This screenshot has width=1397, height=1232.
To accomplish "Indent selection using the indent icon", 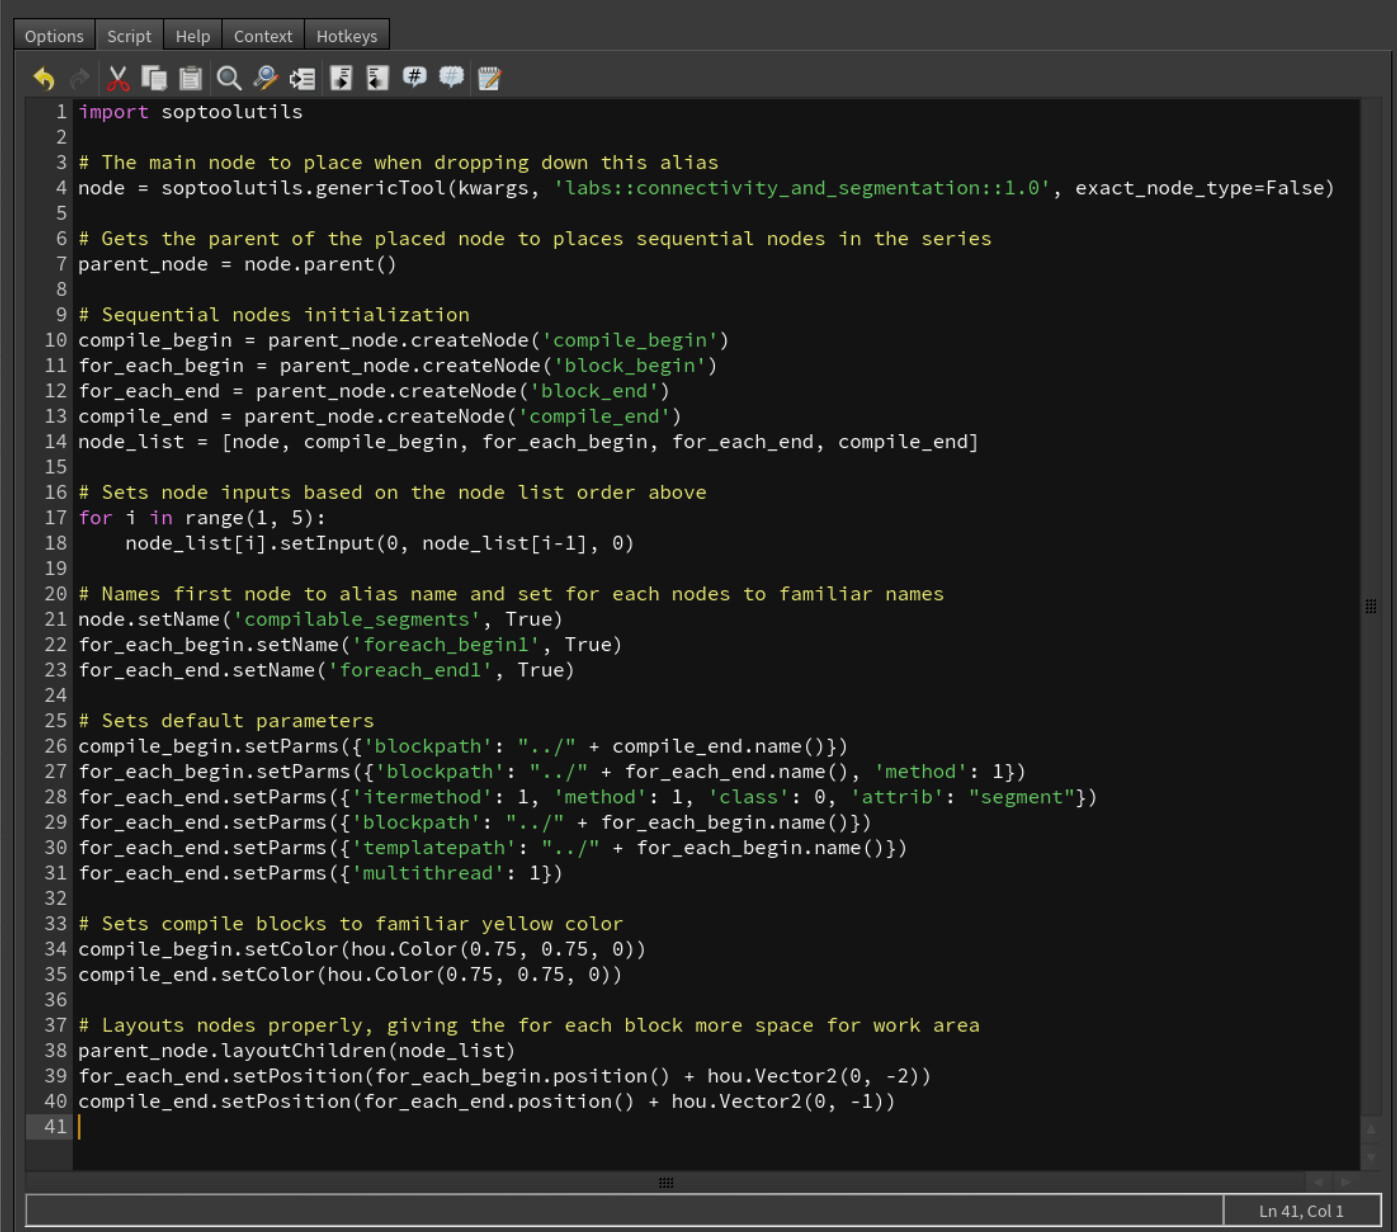I will pyautogui.click(x=341, y=78).
